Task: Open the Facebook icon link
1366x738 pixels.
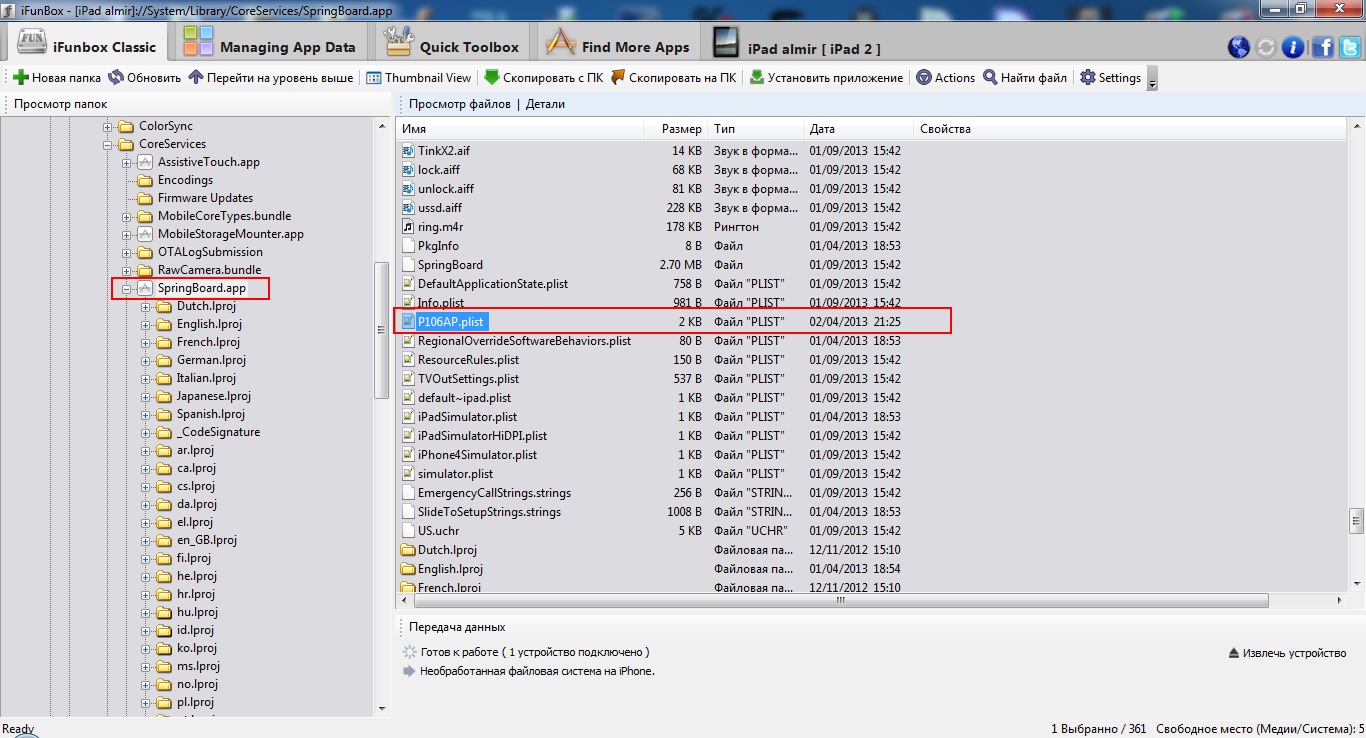Action: tap(1322, 47)
